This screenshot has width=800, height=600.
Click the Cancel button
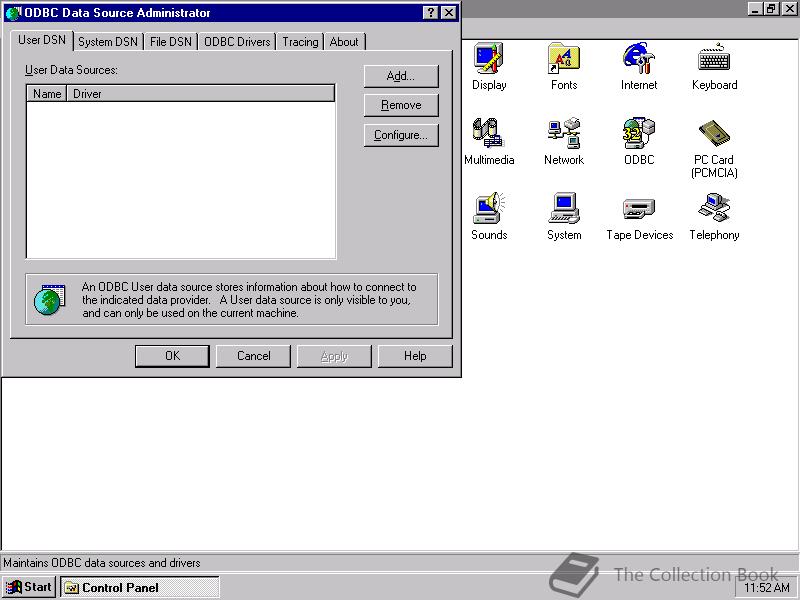click(x=254, y=356)
